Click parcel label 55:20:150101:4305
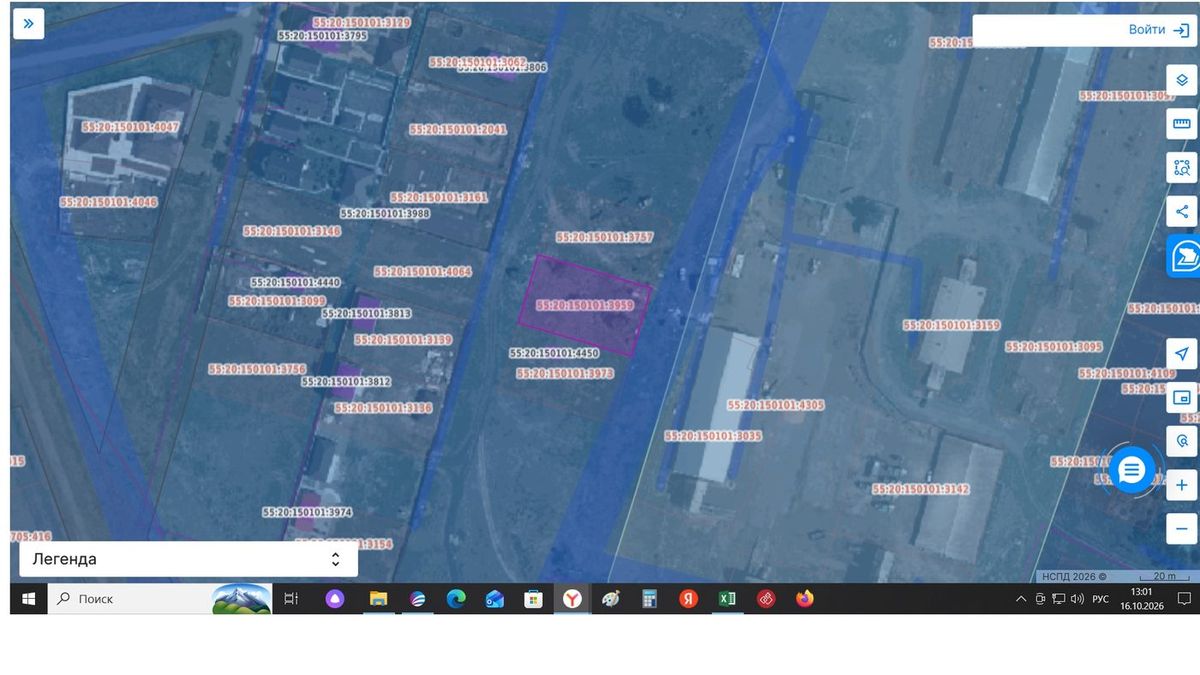This screenshot has height=675, width=1200. coord(776,406)
